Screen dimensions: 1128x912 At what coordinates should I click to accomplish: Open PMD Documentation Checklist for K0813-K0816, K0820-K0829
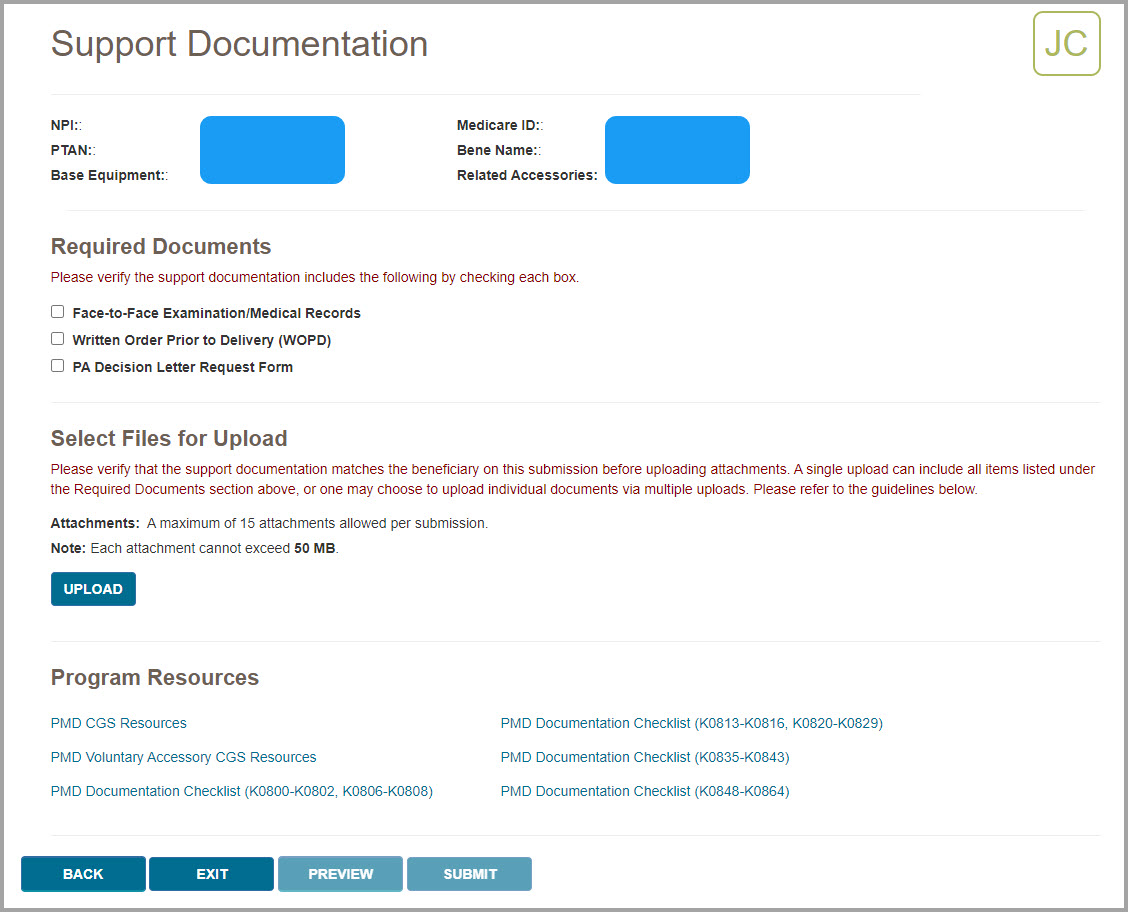point(691,723)
